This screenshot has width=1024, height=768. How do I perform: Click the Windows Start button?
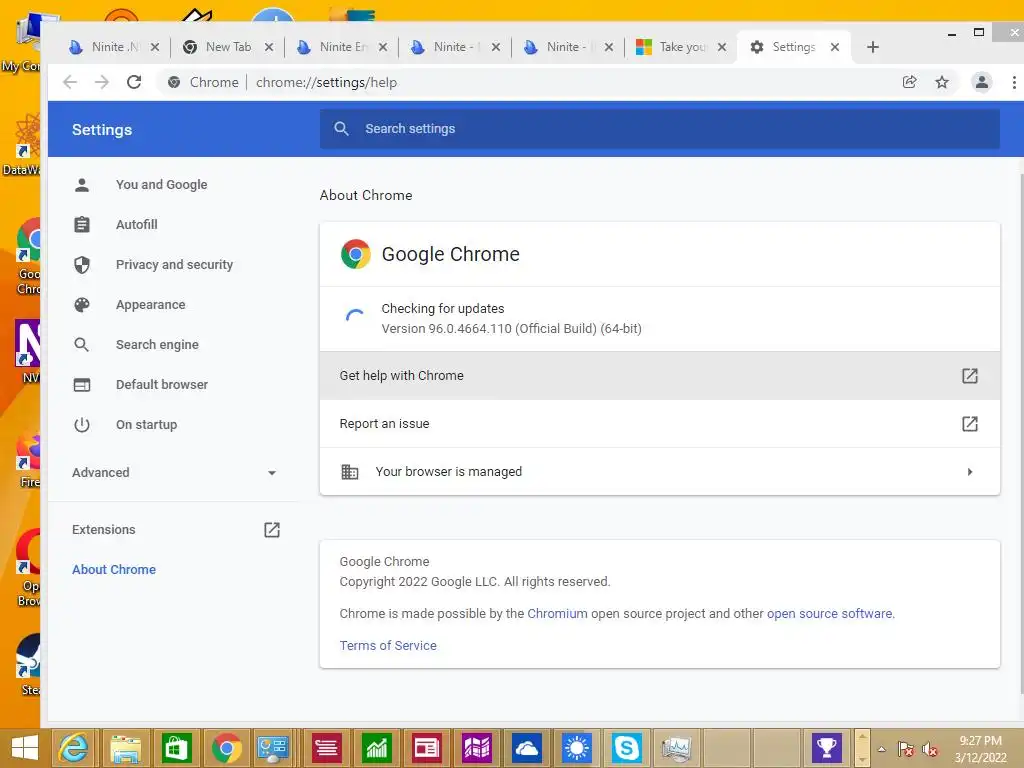click(24, 748)
